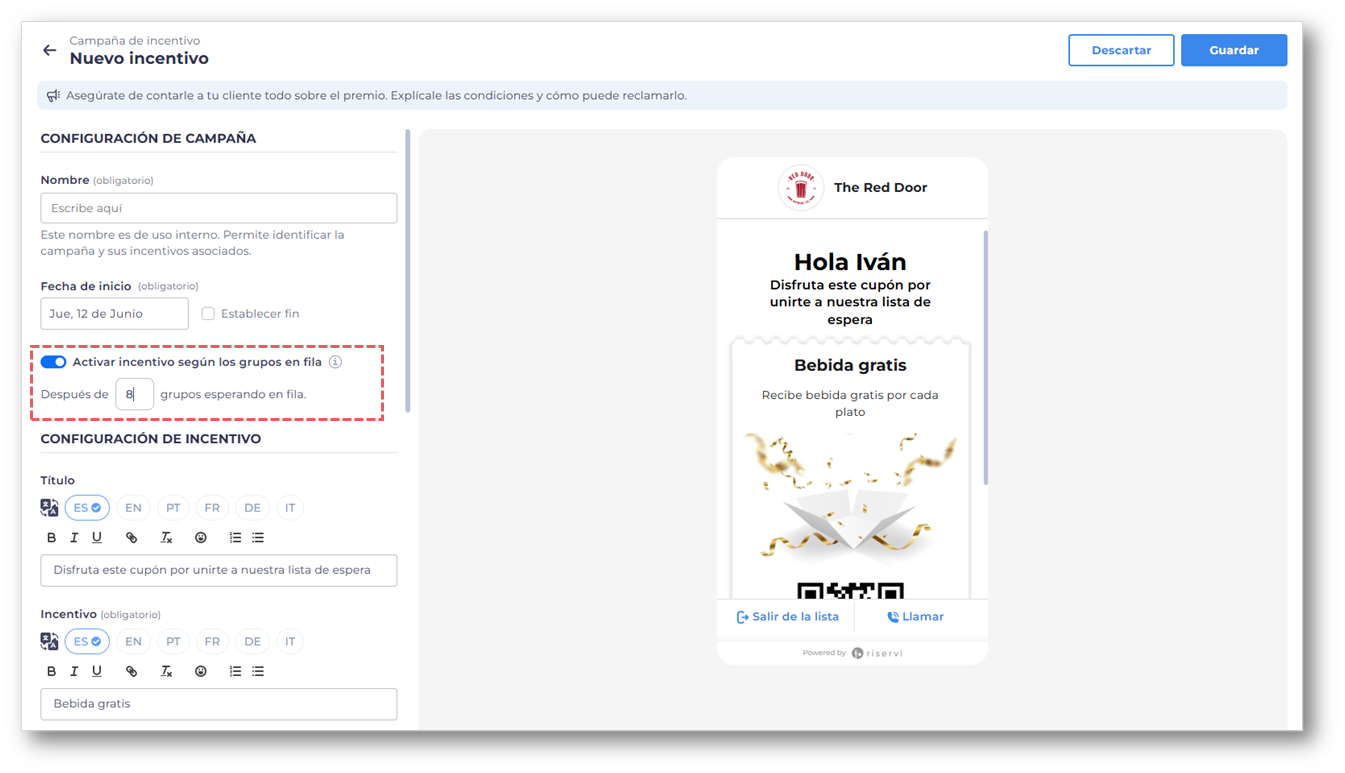1345x773 pixels.
Task: Clear formatting in the Incentivo toolbar
Action: [x=166, y=672]
